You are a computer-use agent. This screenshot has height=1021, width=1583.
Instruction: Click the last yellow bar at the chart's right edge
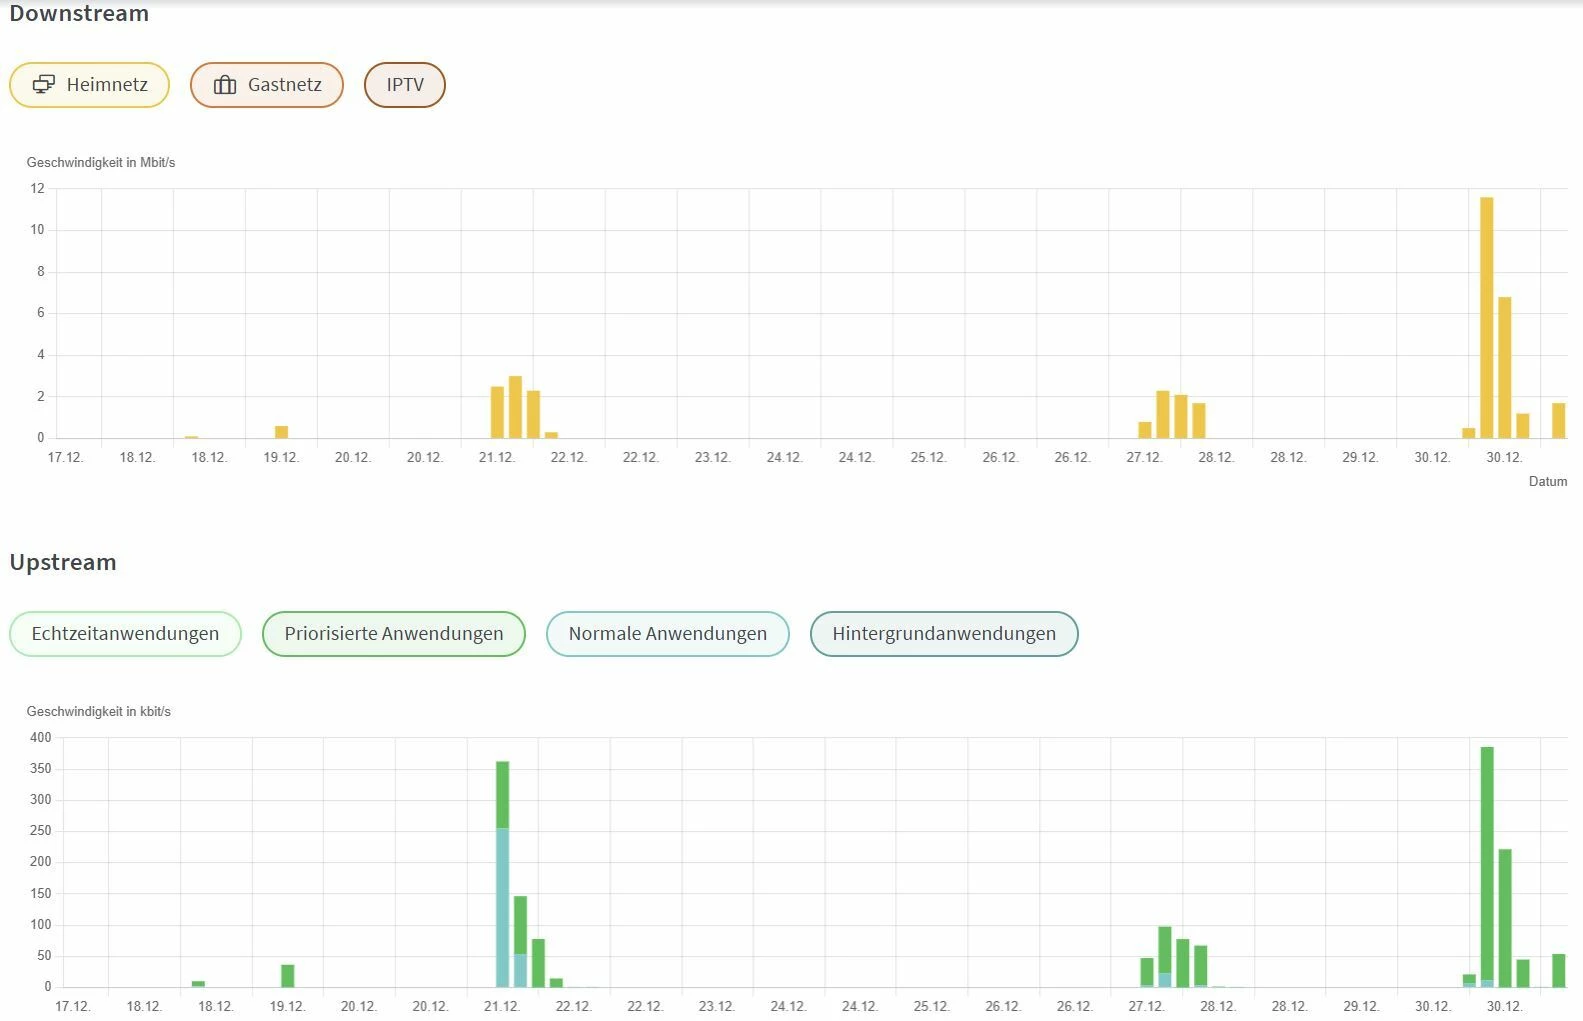(1559, 420)
